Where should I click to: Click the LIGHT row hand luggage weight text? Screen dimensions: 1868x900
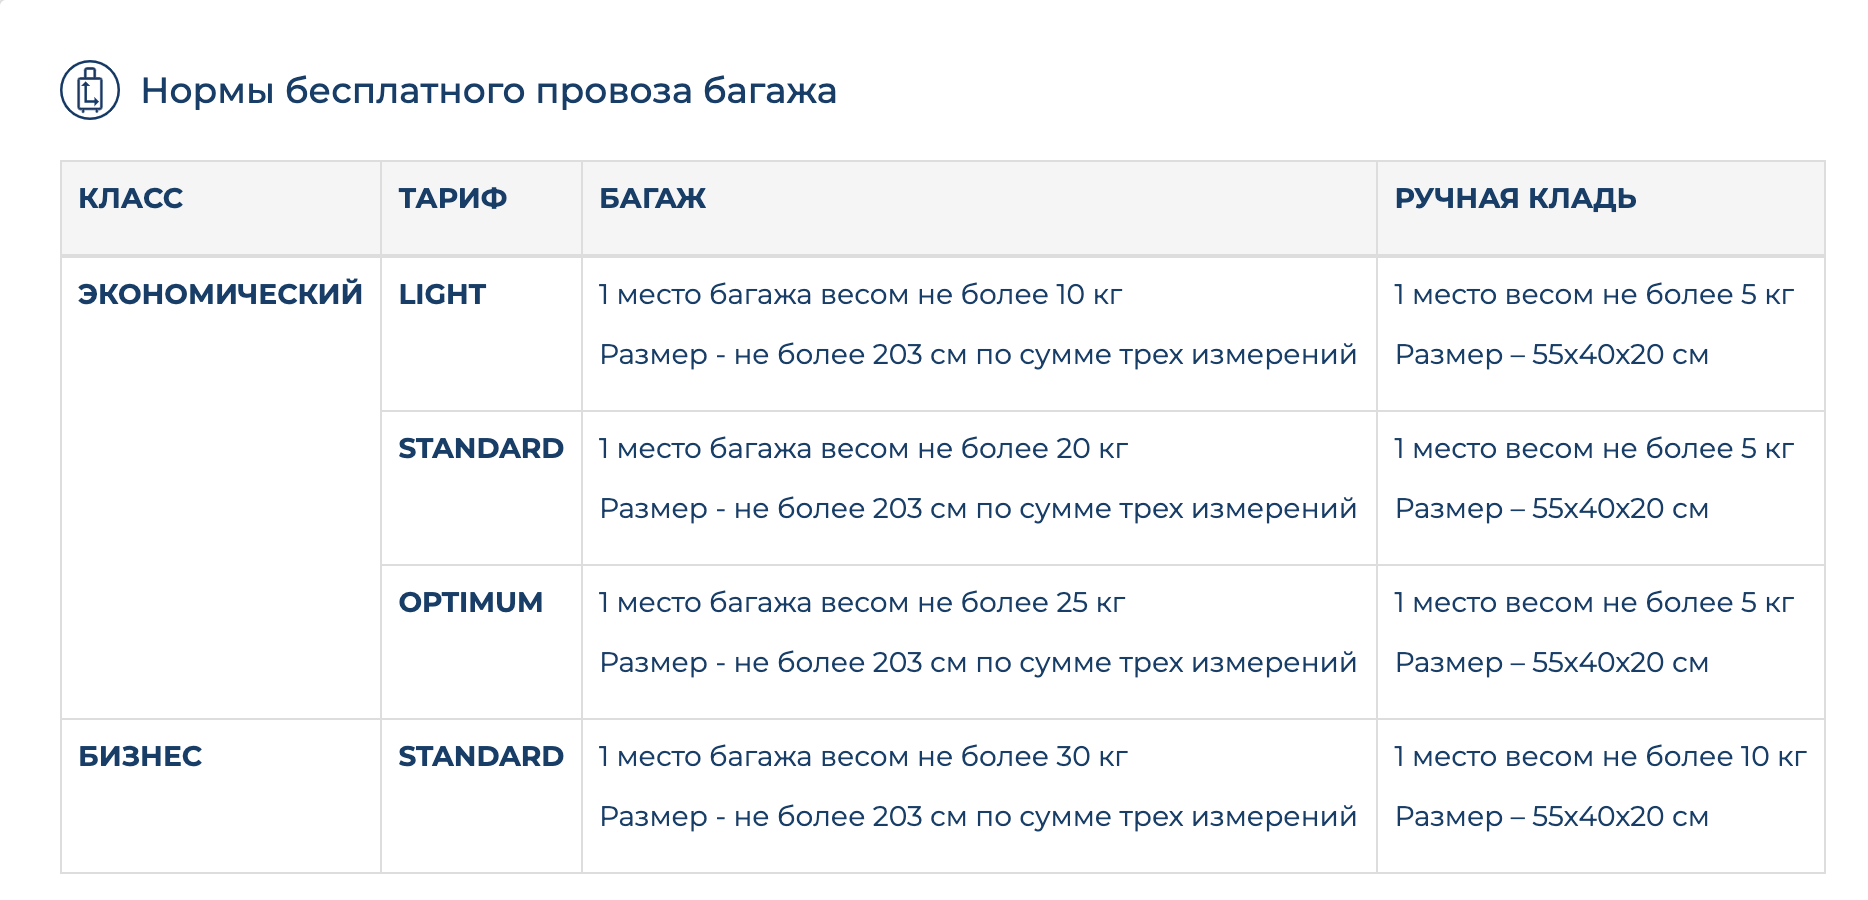click(x=1594, y=294)
